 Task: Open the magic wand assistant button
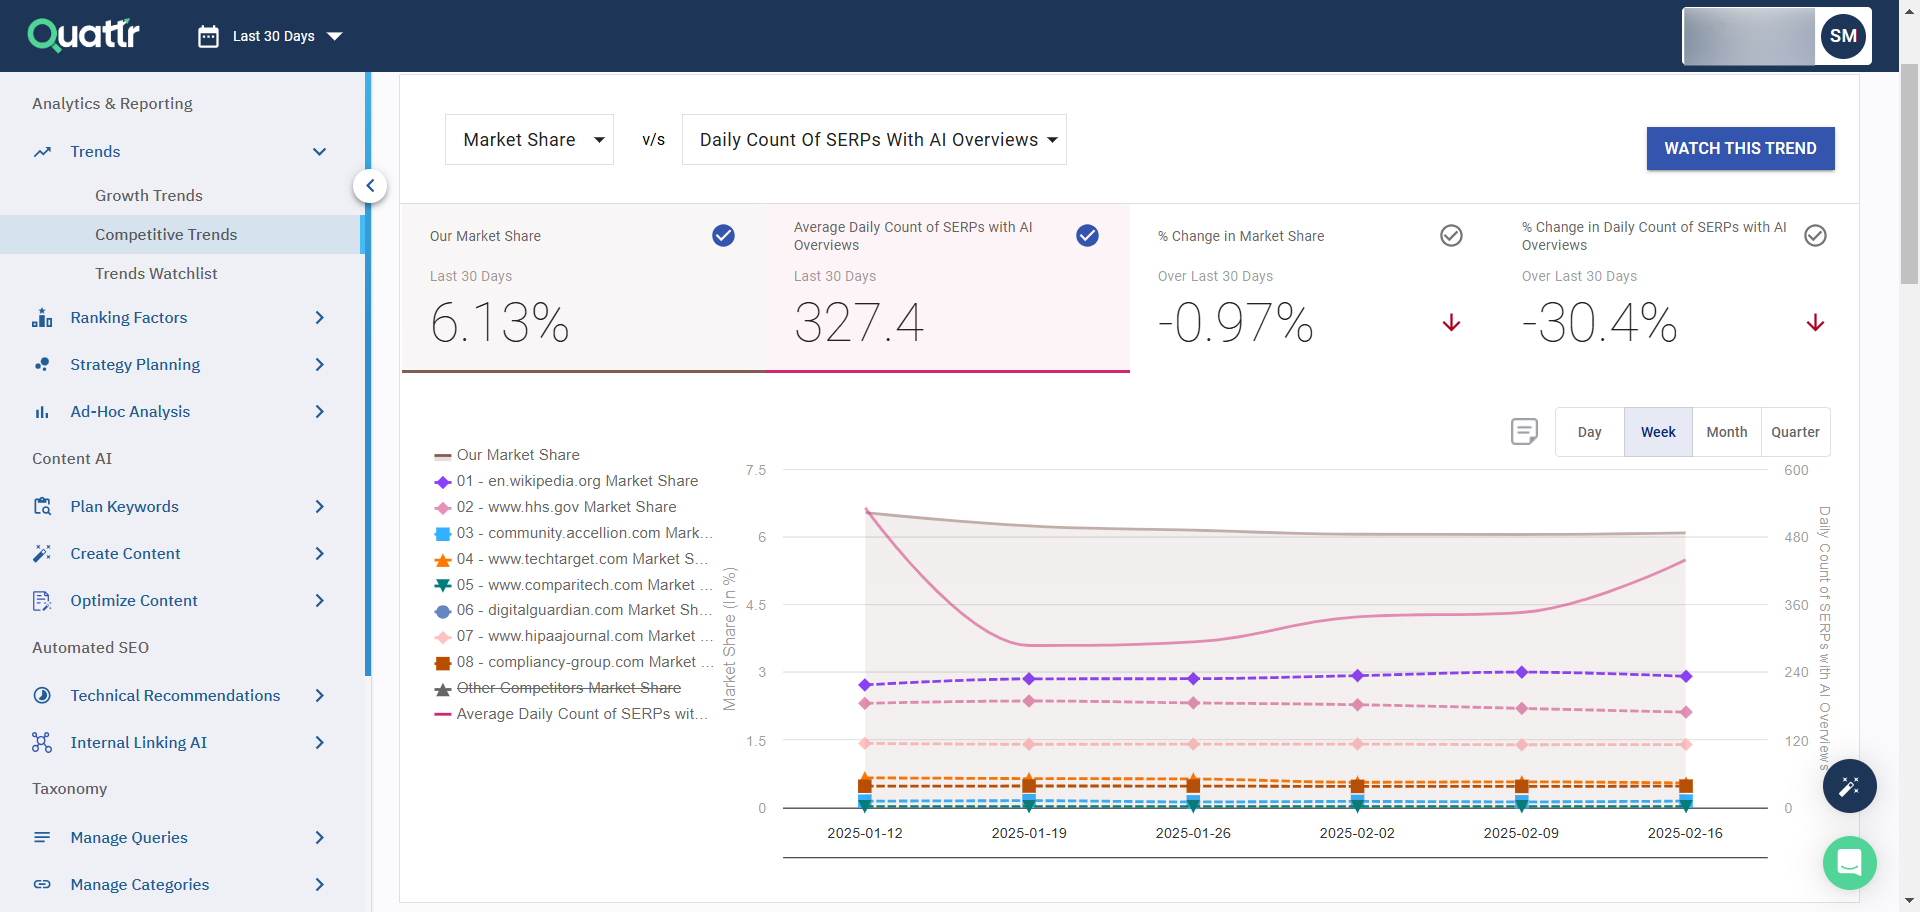[x=1849, y=786]
